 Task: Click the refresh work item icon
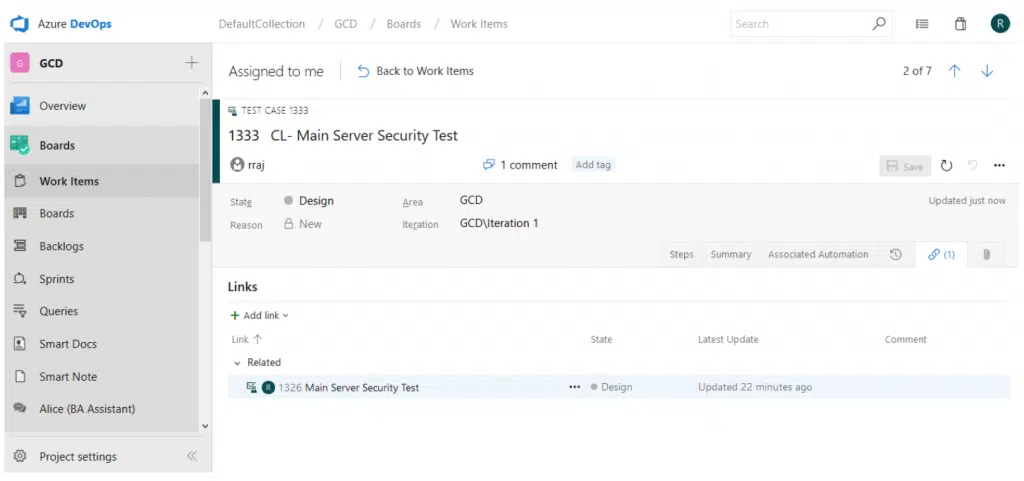tap(946, 166)
